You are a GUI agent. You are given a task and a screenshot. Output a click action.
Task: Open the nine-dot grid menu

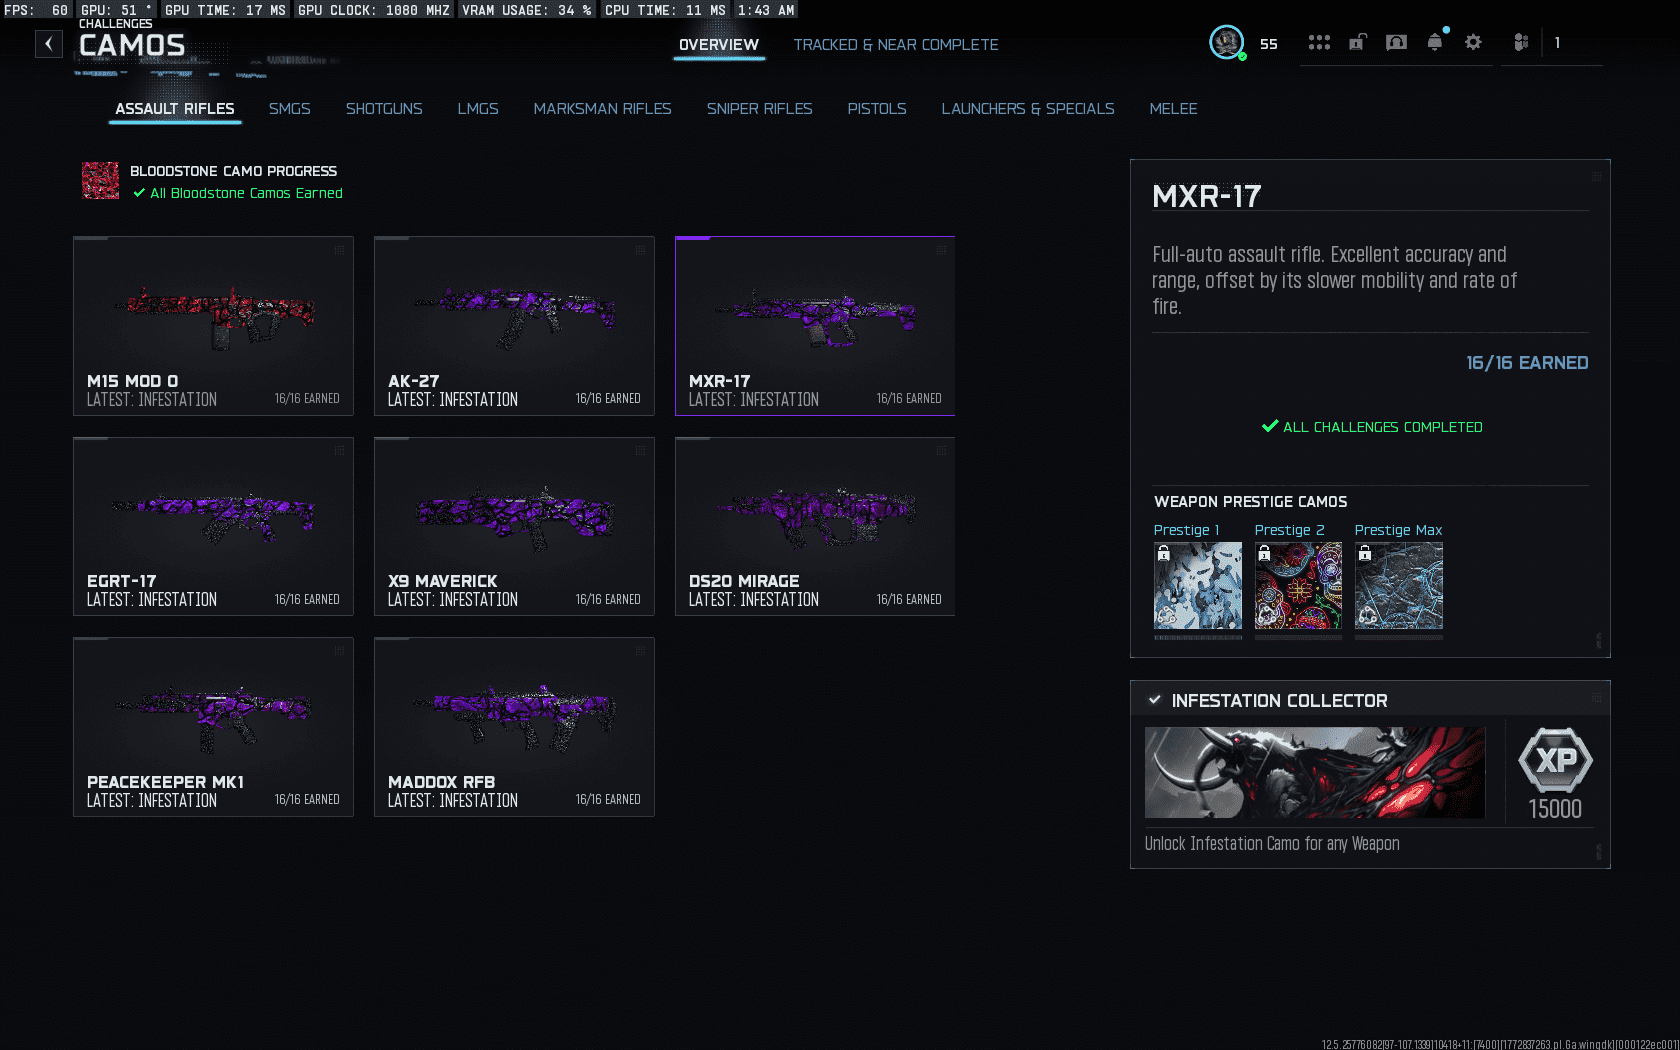pos(1319,43)
